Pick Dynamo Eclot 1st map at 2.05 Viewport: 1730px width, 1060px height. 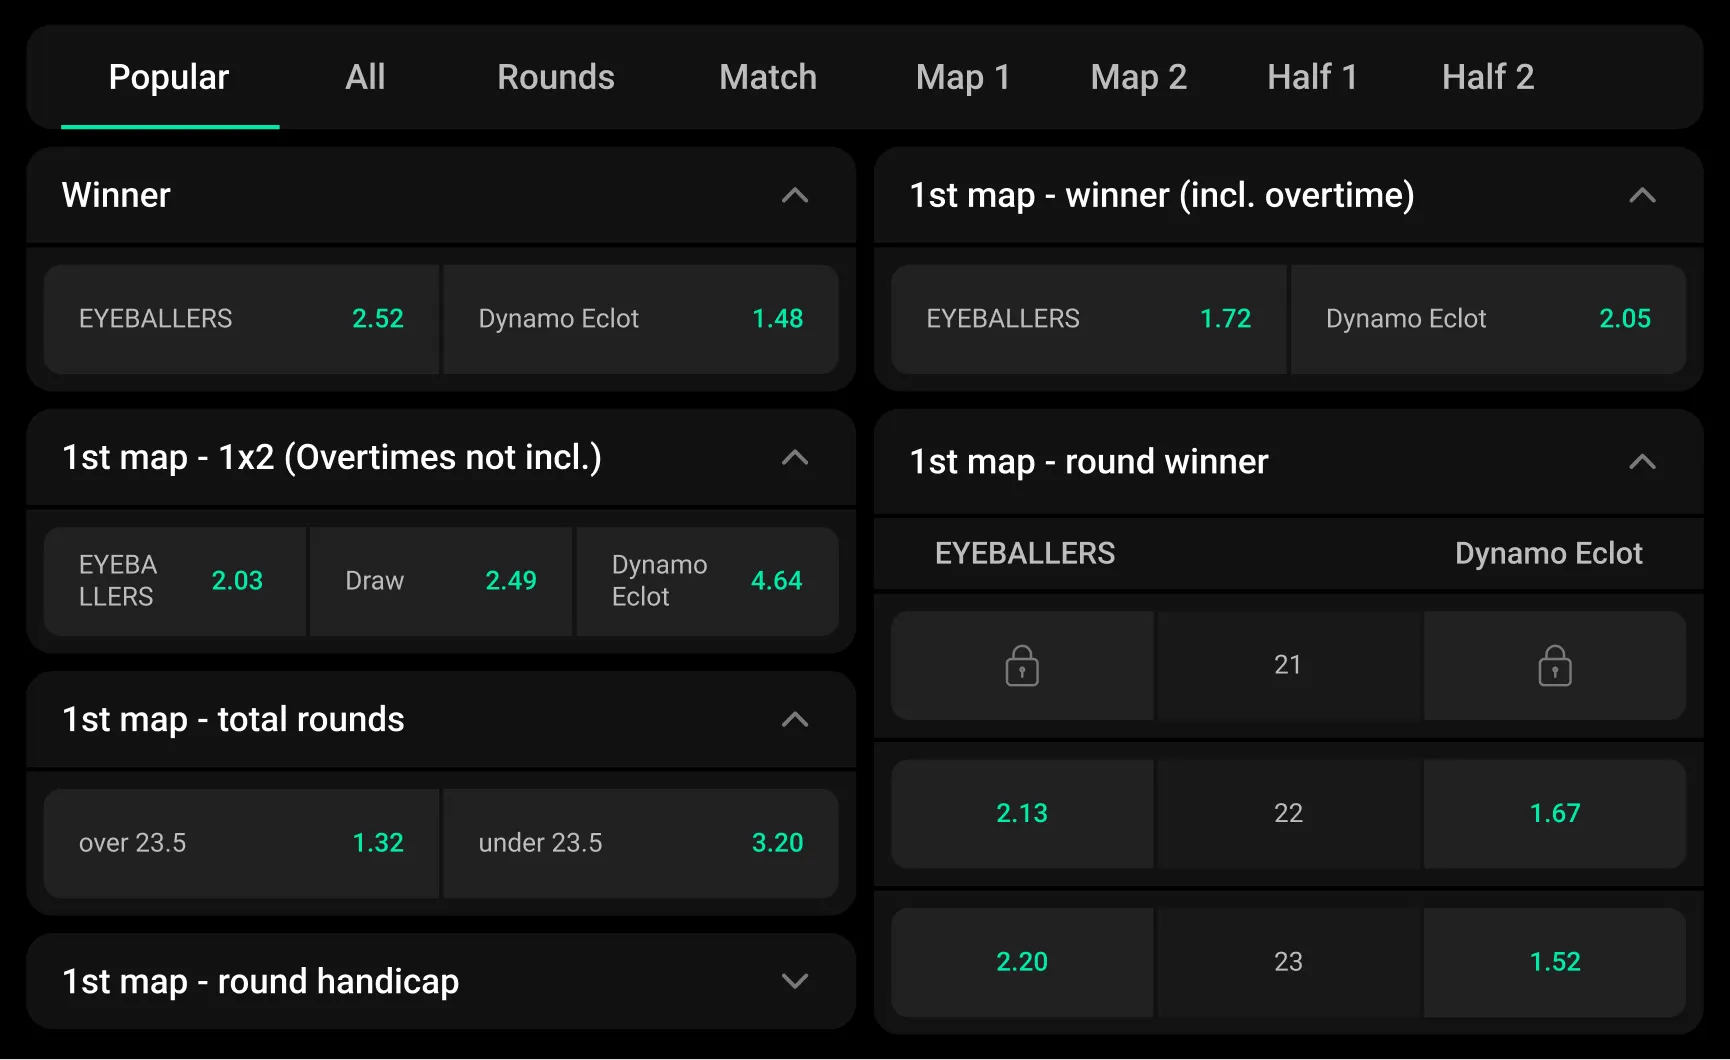[x=1488, y=319]
